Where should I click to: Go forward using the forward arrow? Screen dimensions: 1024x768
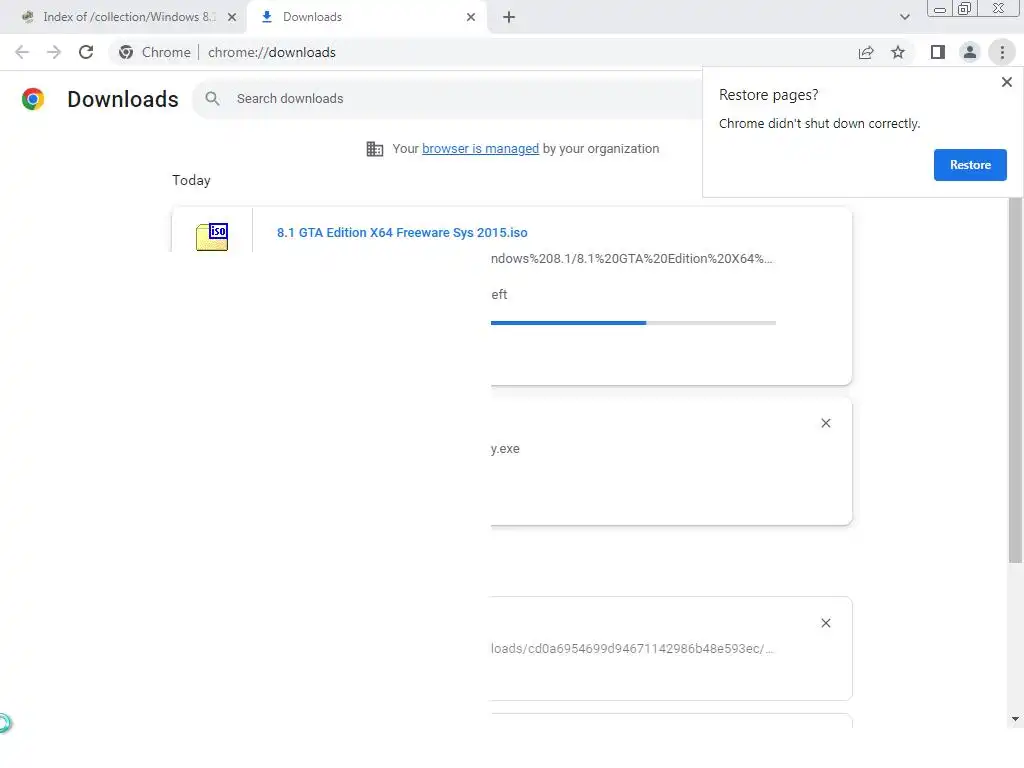point(54,52)
